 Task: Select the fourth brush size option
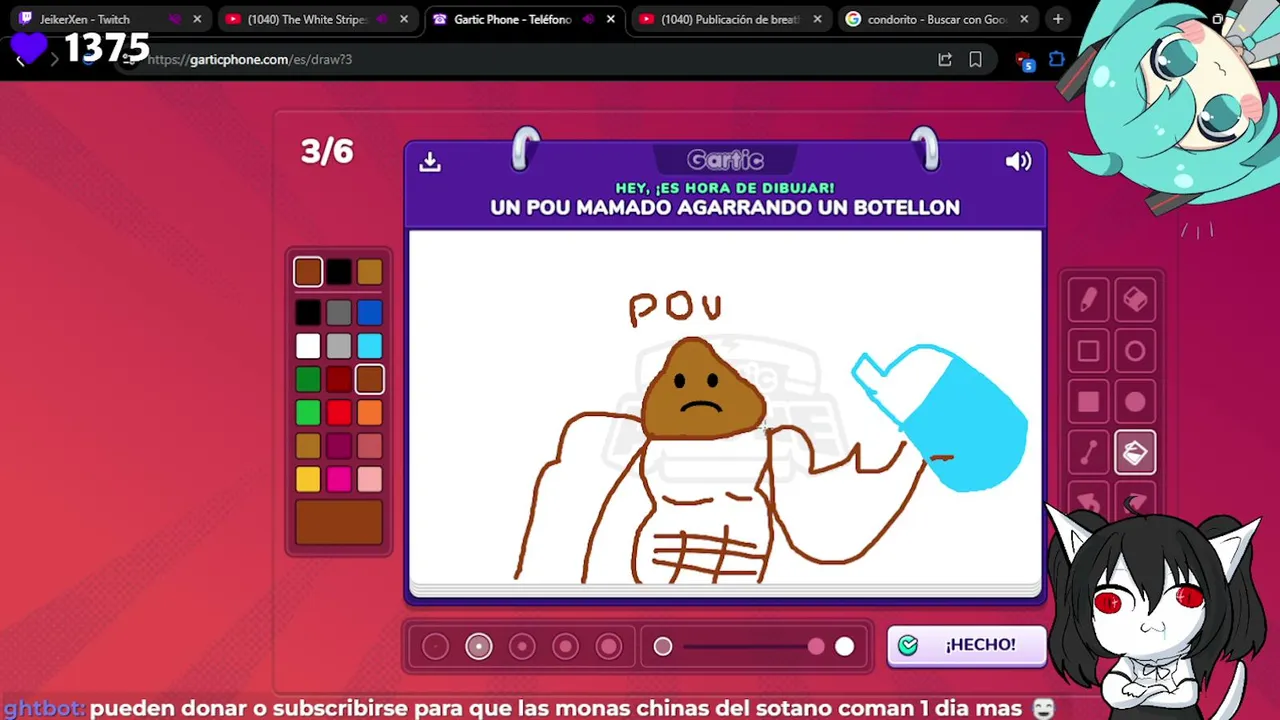pyautogui.click(x=566, y=647)
